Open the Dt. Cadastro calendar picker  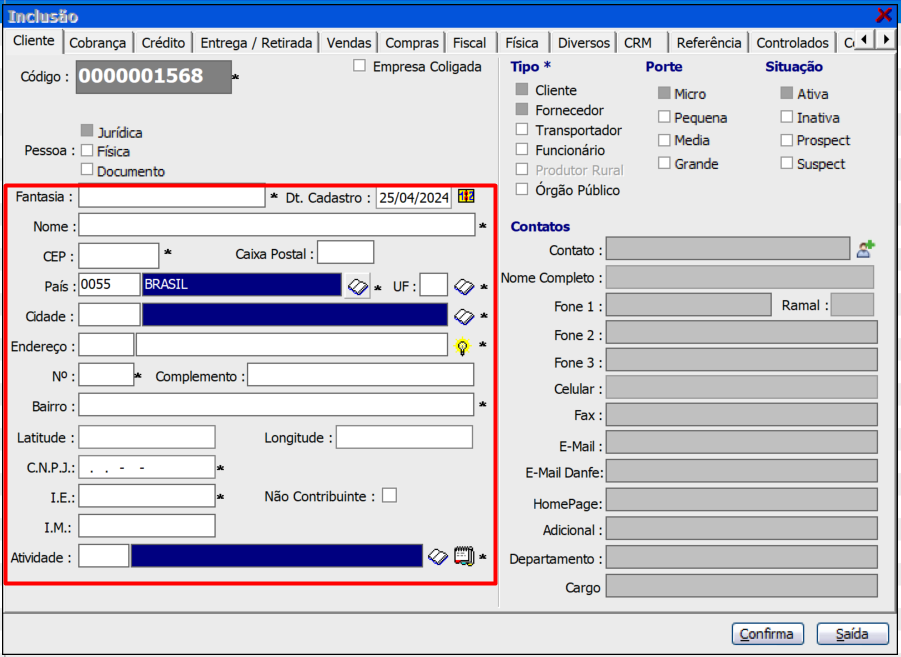(466, 197)
